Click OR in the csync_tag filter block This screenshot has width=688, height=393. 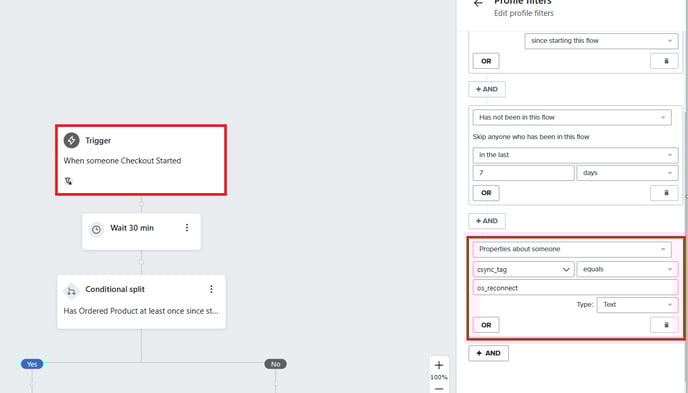486,325
